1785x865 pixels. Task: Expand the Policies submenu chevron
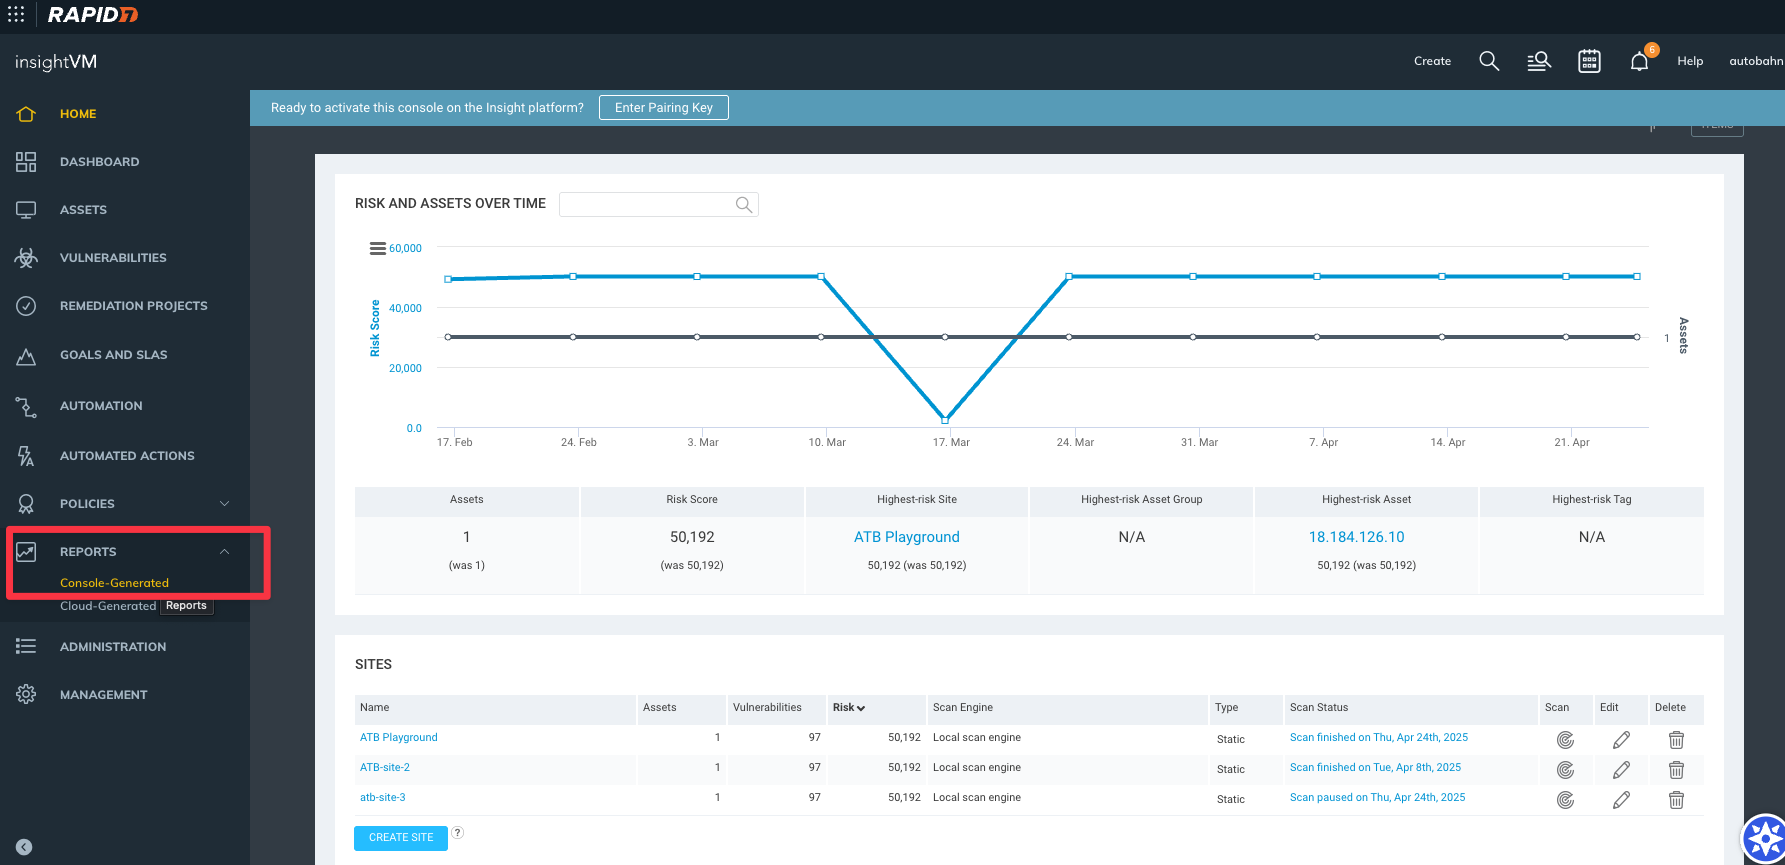224,504
